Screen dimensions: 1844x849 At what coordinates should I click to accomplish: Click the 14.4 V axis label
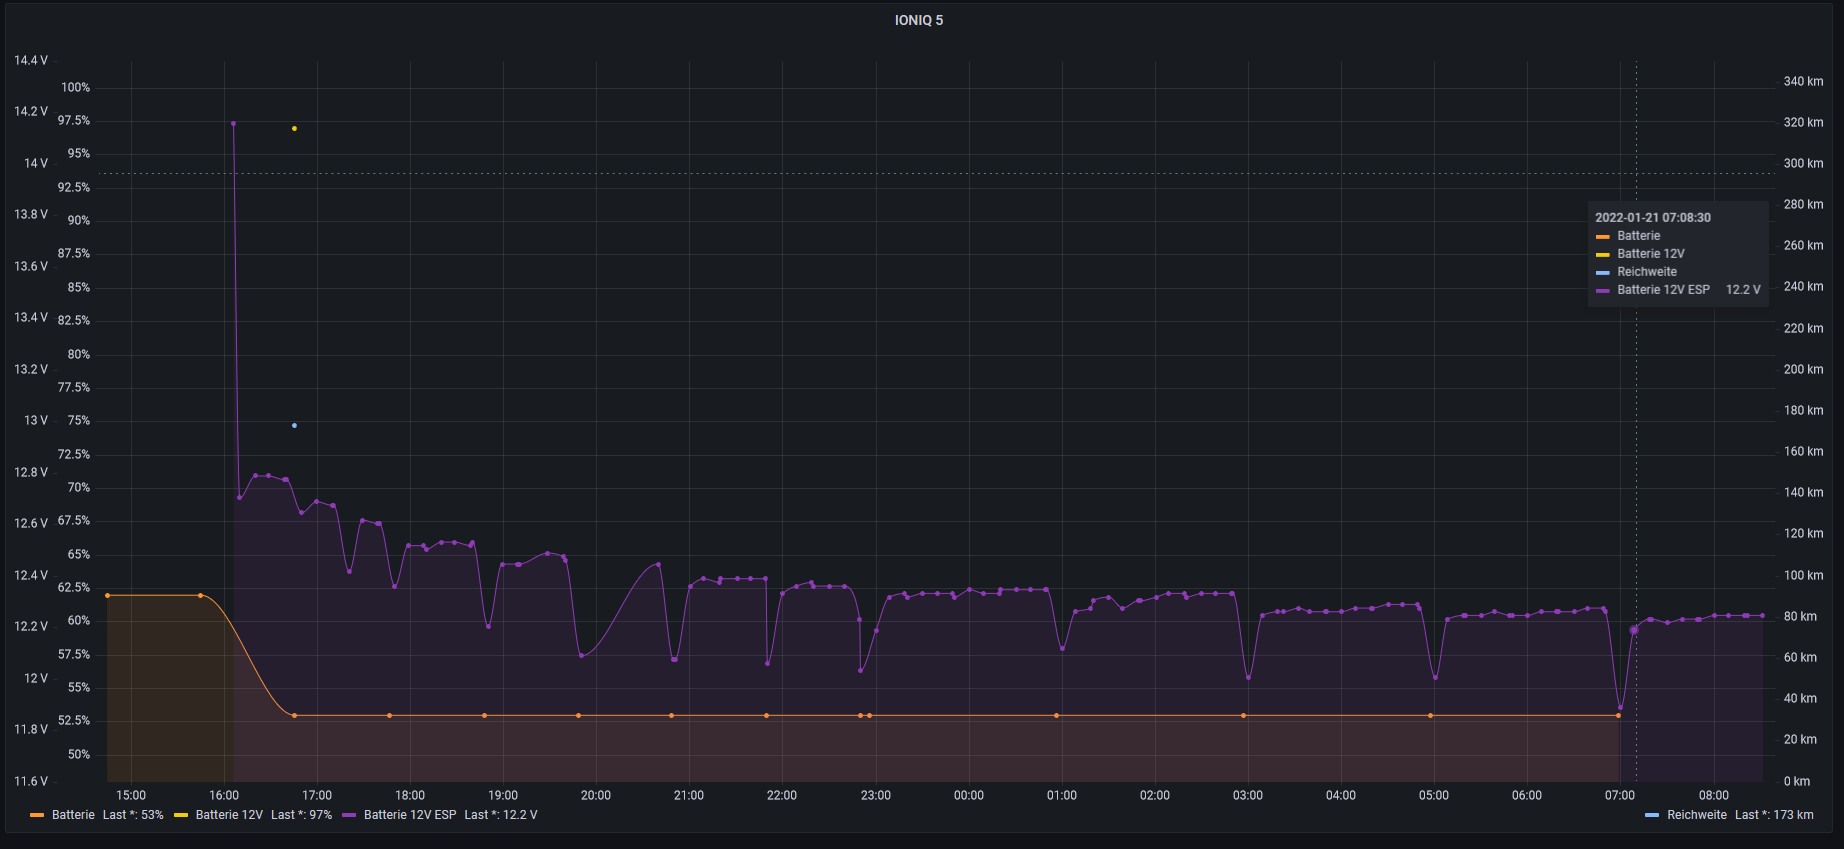pyautogui.click(x=31, y=60)
